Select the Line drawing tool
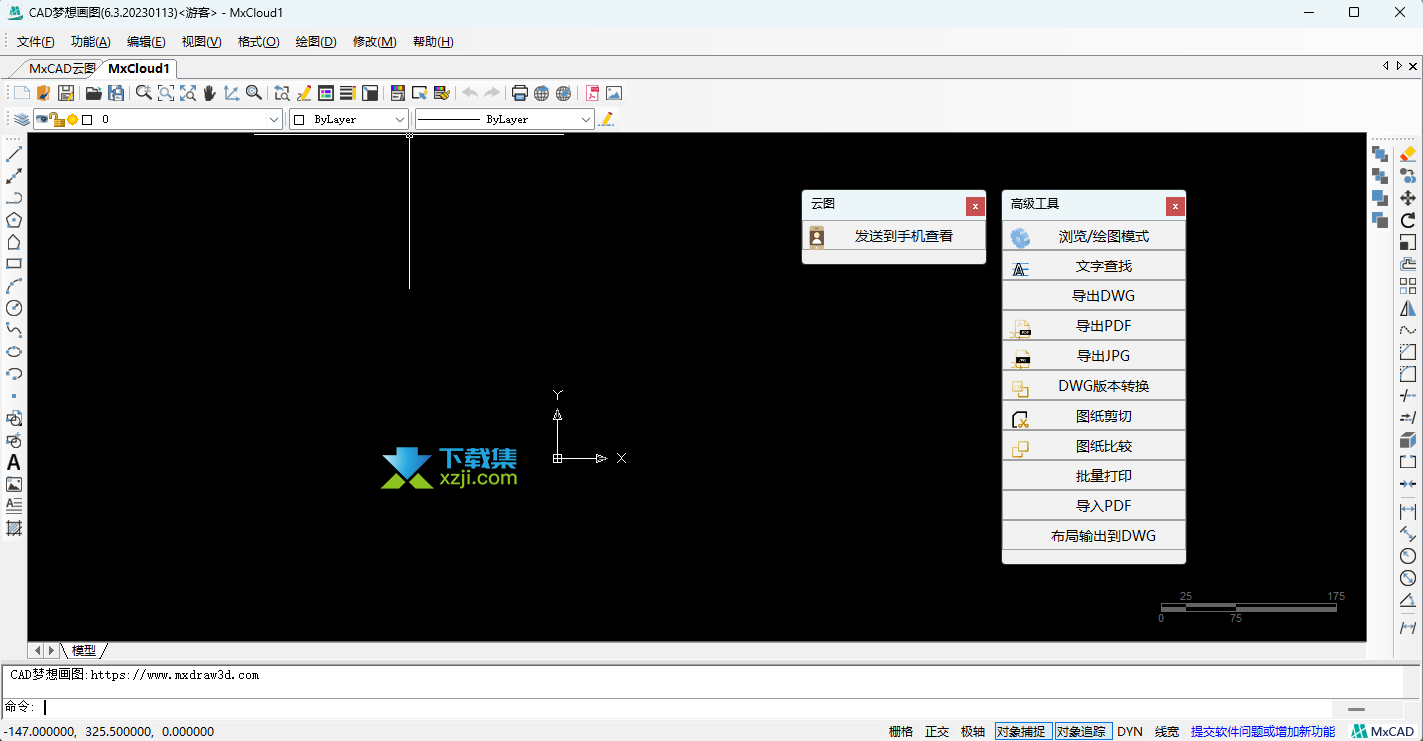 pyautogui.click(x=14, y=154)
